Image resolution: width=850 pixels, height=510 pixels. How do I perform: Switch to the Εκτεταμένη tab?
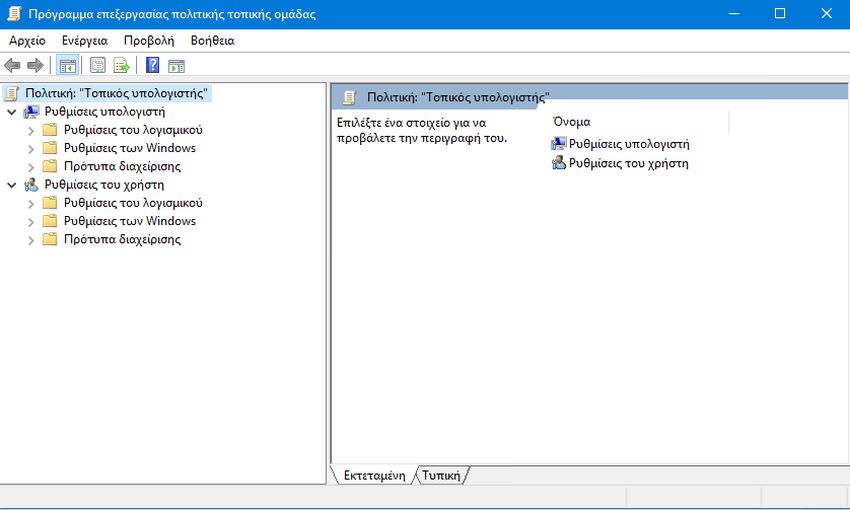[373, 476]
